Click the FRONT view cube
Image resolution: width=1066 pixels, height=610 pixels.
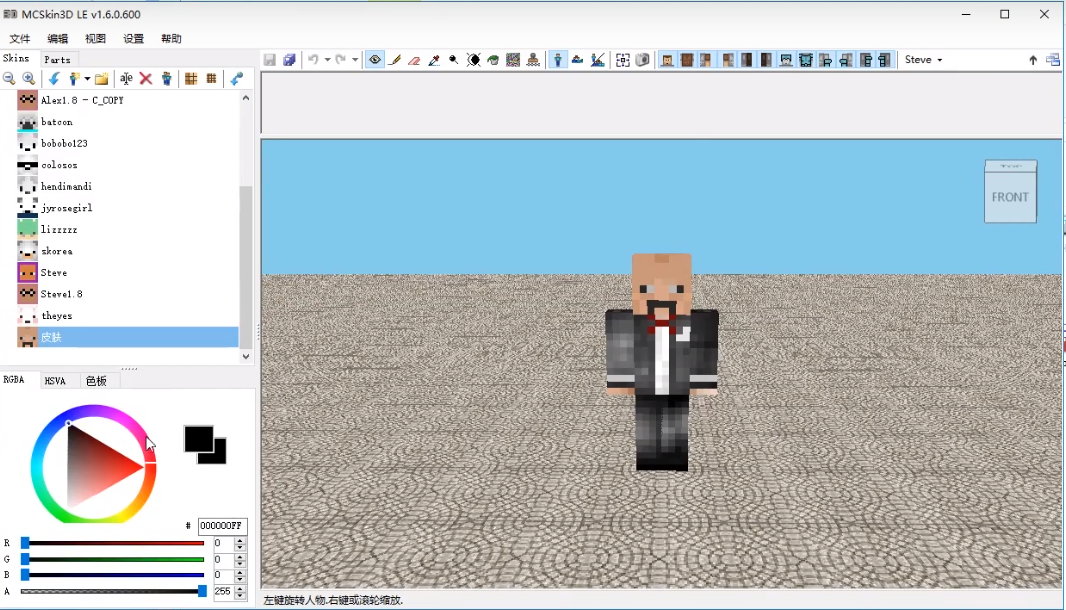(x=1010, y=196)
